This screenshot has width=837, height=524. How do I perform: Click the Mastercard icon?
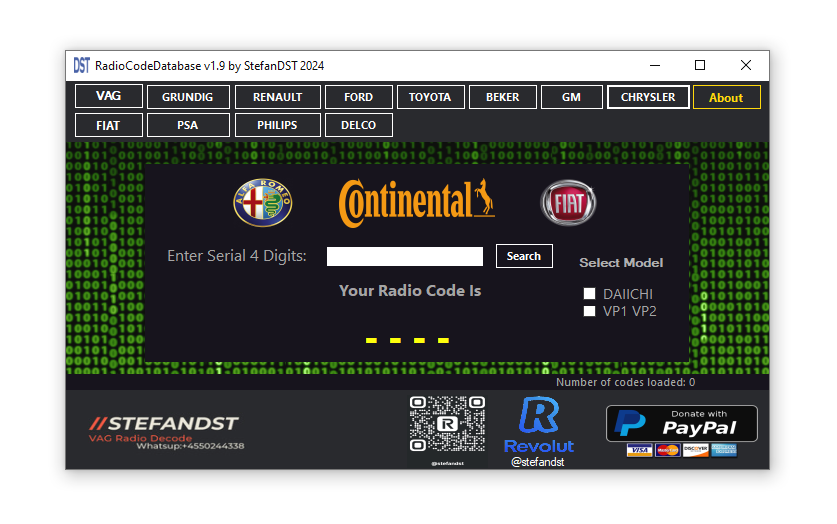[x=667, y=450]
